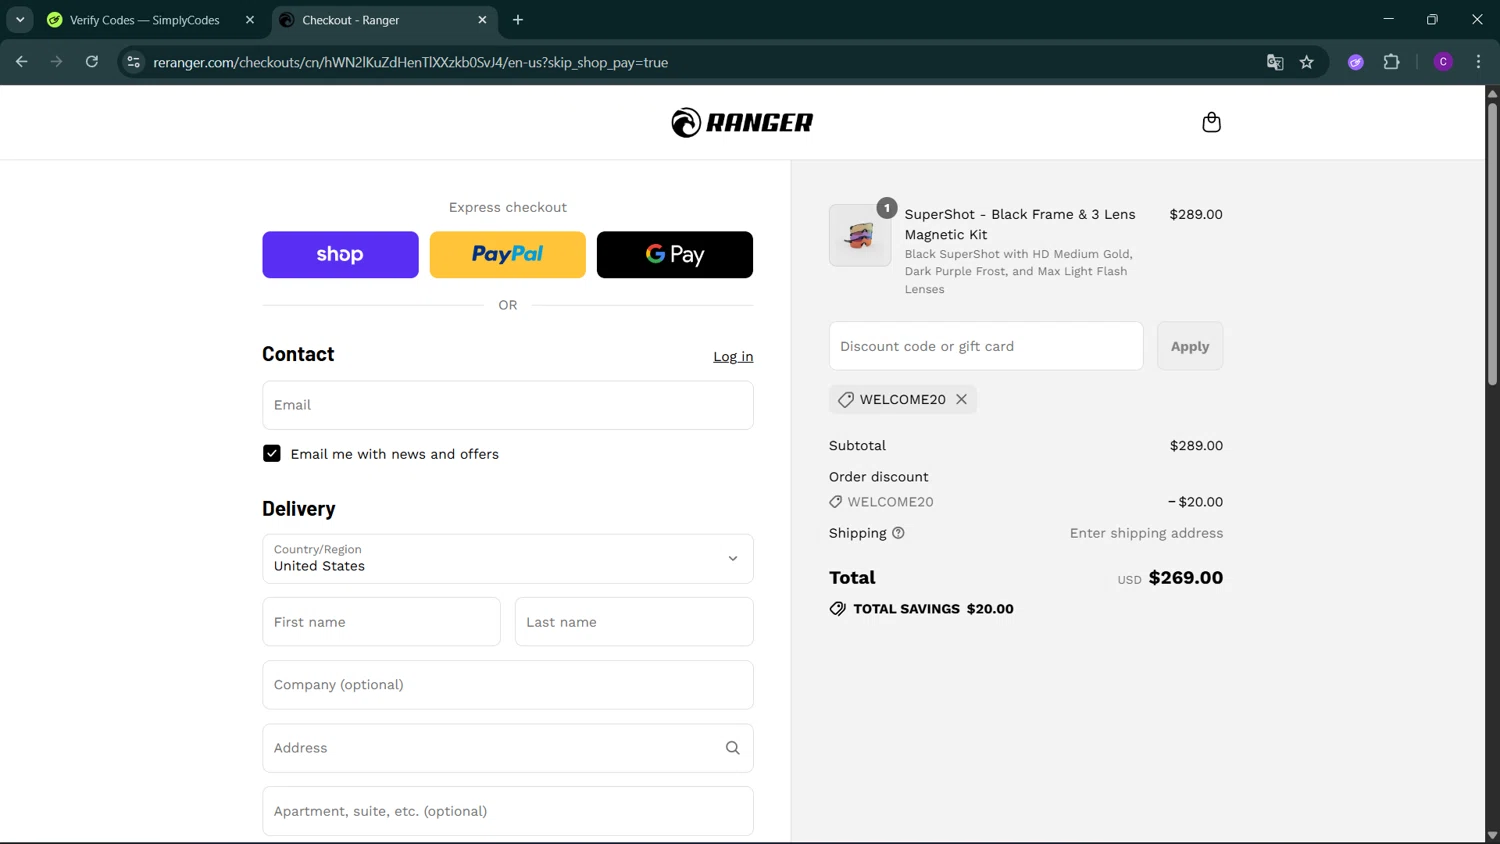Remove the WELCOME20 discount code tag

tap(961, 399)
